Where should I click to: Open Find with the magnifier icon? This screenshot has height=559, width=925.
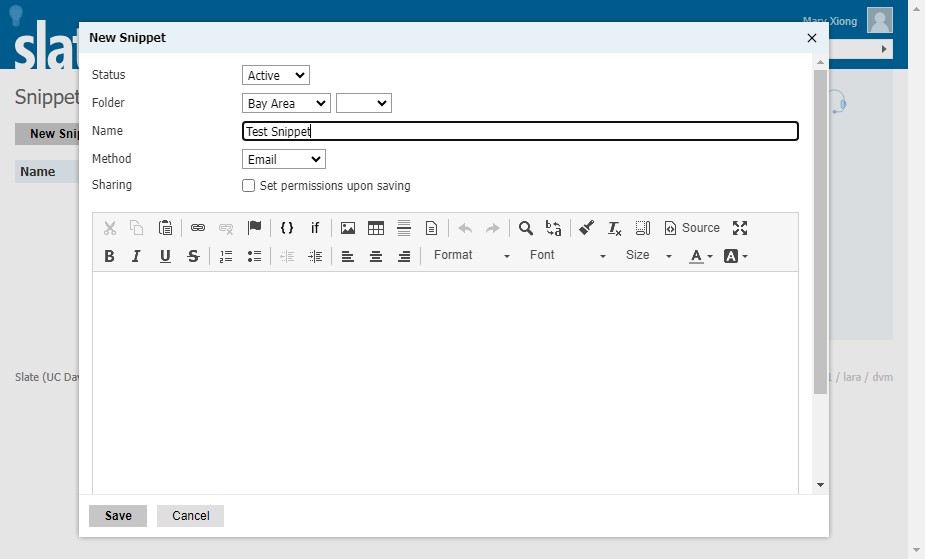point(526,228)
